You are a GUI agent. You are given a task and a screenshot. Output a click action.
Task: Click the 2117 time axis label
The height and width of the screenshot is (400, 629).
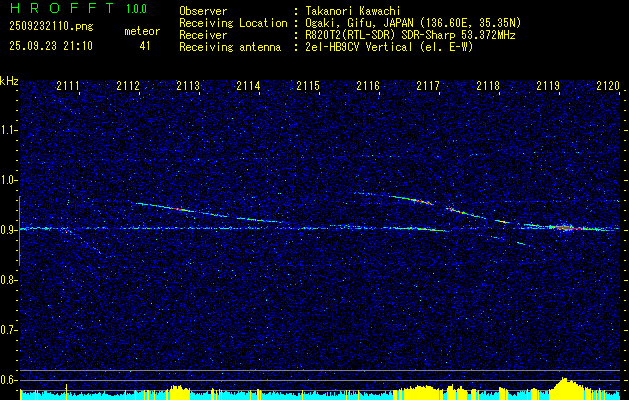coord(428,86)
